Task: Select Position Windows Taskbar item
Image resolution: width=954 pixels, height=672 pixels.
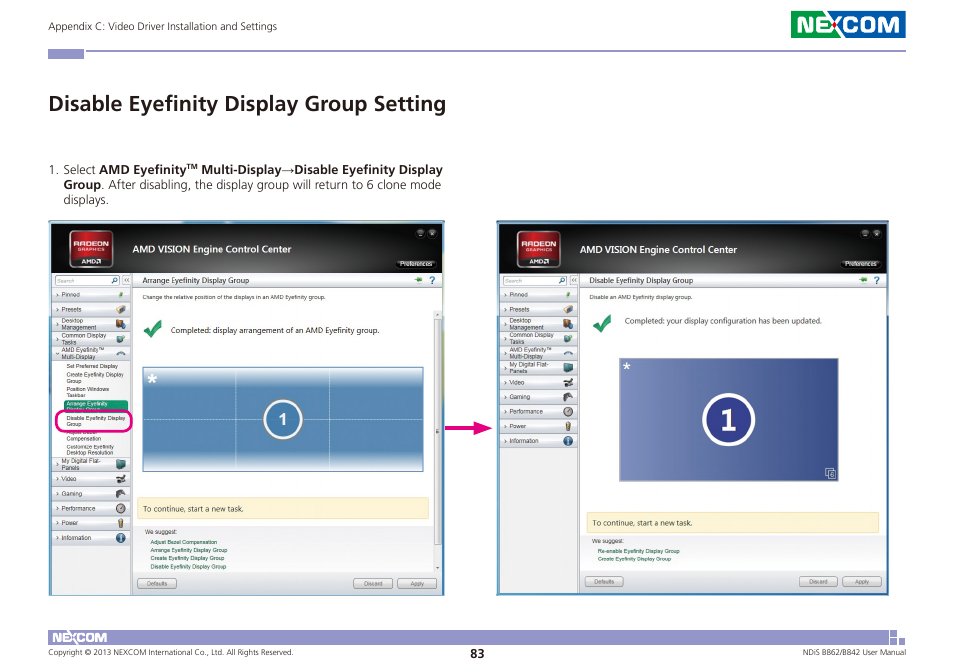Action: point(88,392)
